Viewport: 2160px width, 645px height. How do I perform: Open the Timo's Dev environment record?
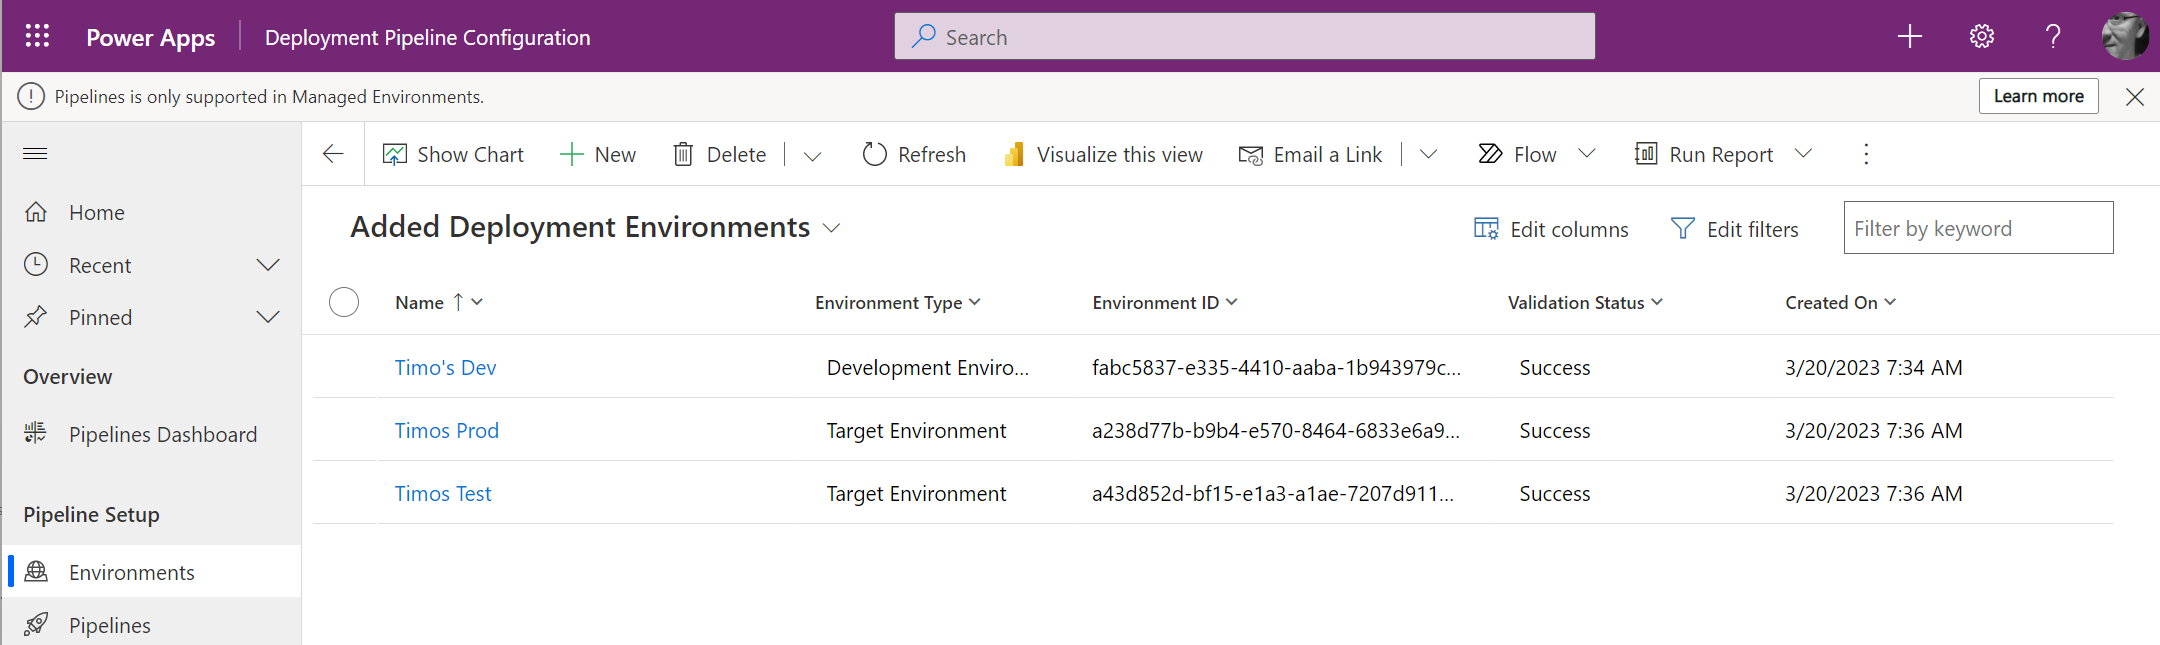[x=445, y=367]
